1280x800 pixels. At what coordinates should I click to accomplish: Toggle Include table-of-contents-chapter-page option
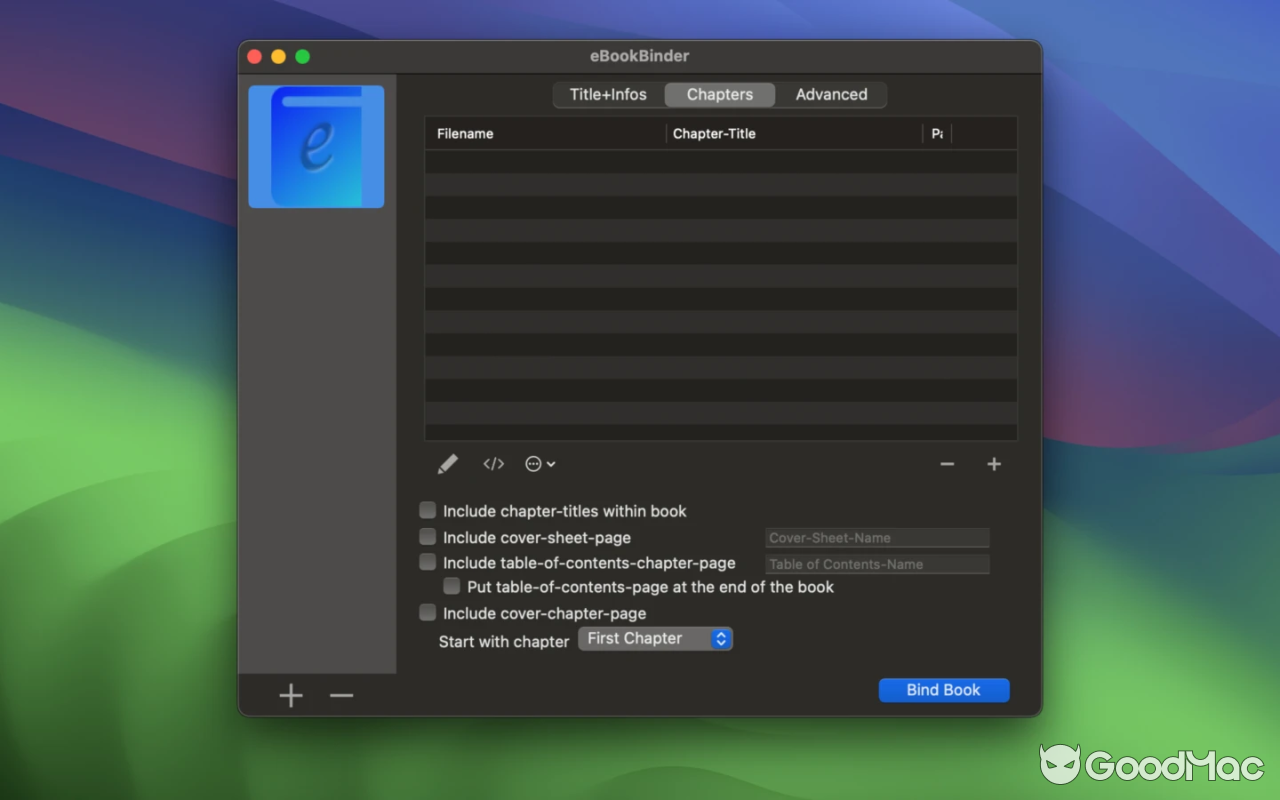point(427,561)
